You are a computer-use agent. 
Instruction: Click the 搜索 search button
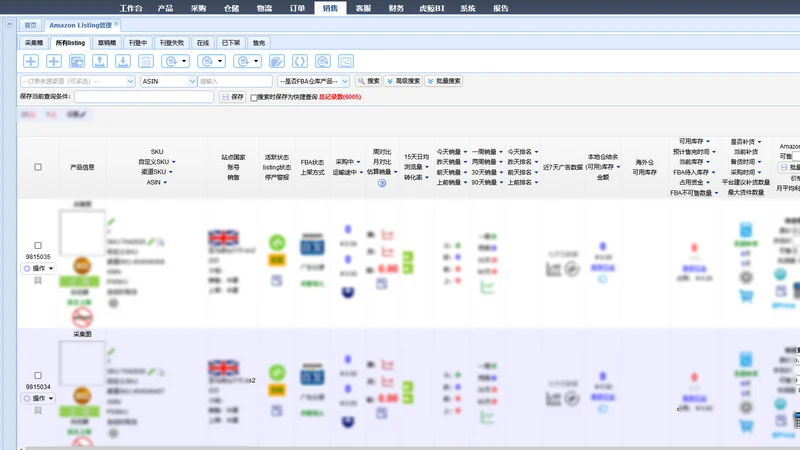point(368,81)
